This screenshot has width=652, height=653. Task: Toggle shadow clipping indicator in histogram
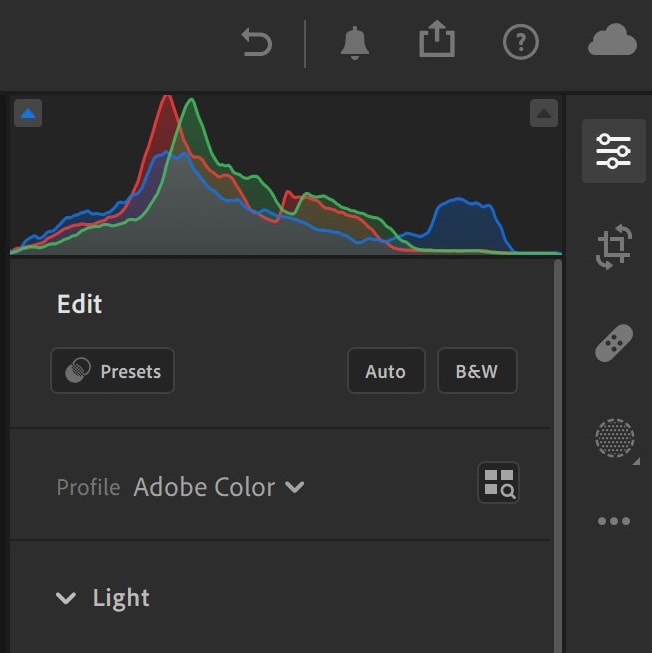tap(28, 113)
